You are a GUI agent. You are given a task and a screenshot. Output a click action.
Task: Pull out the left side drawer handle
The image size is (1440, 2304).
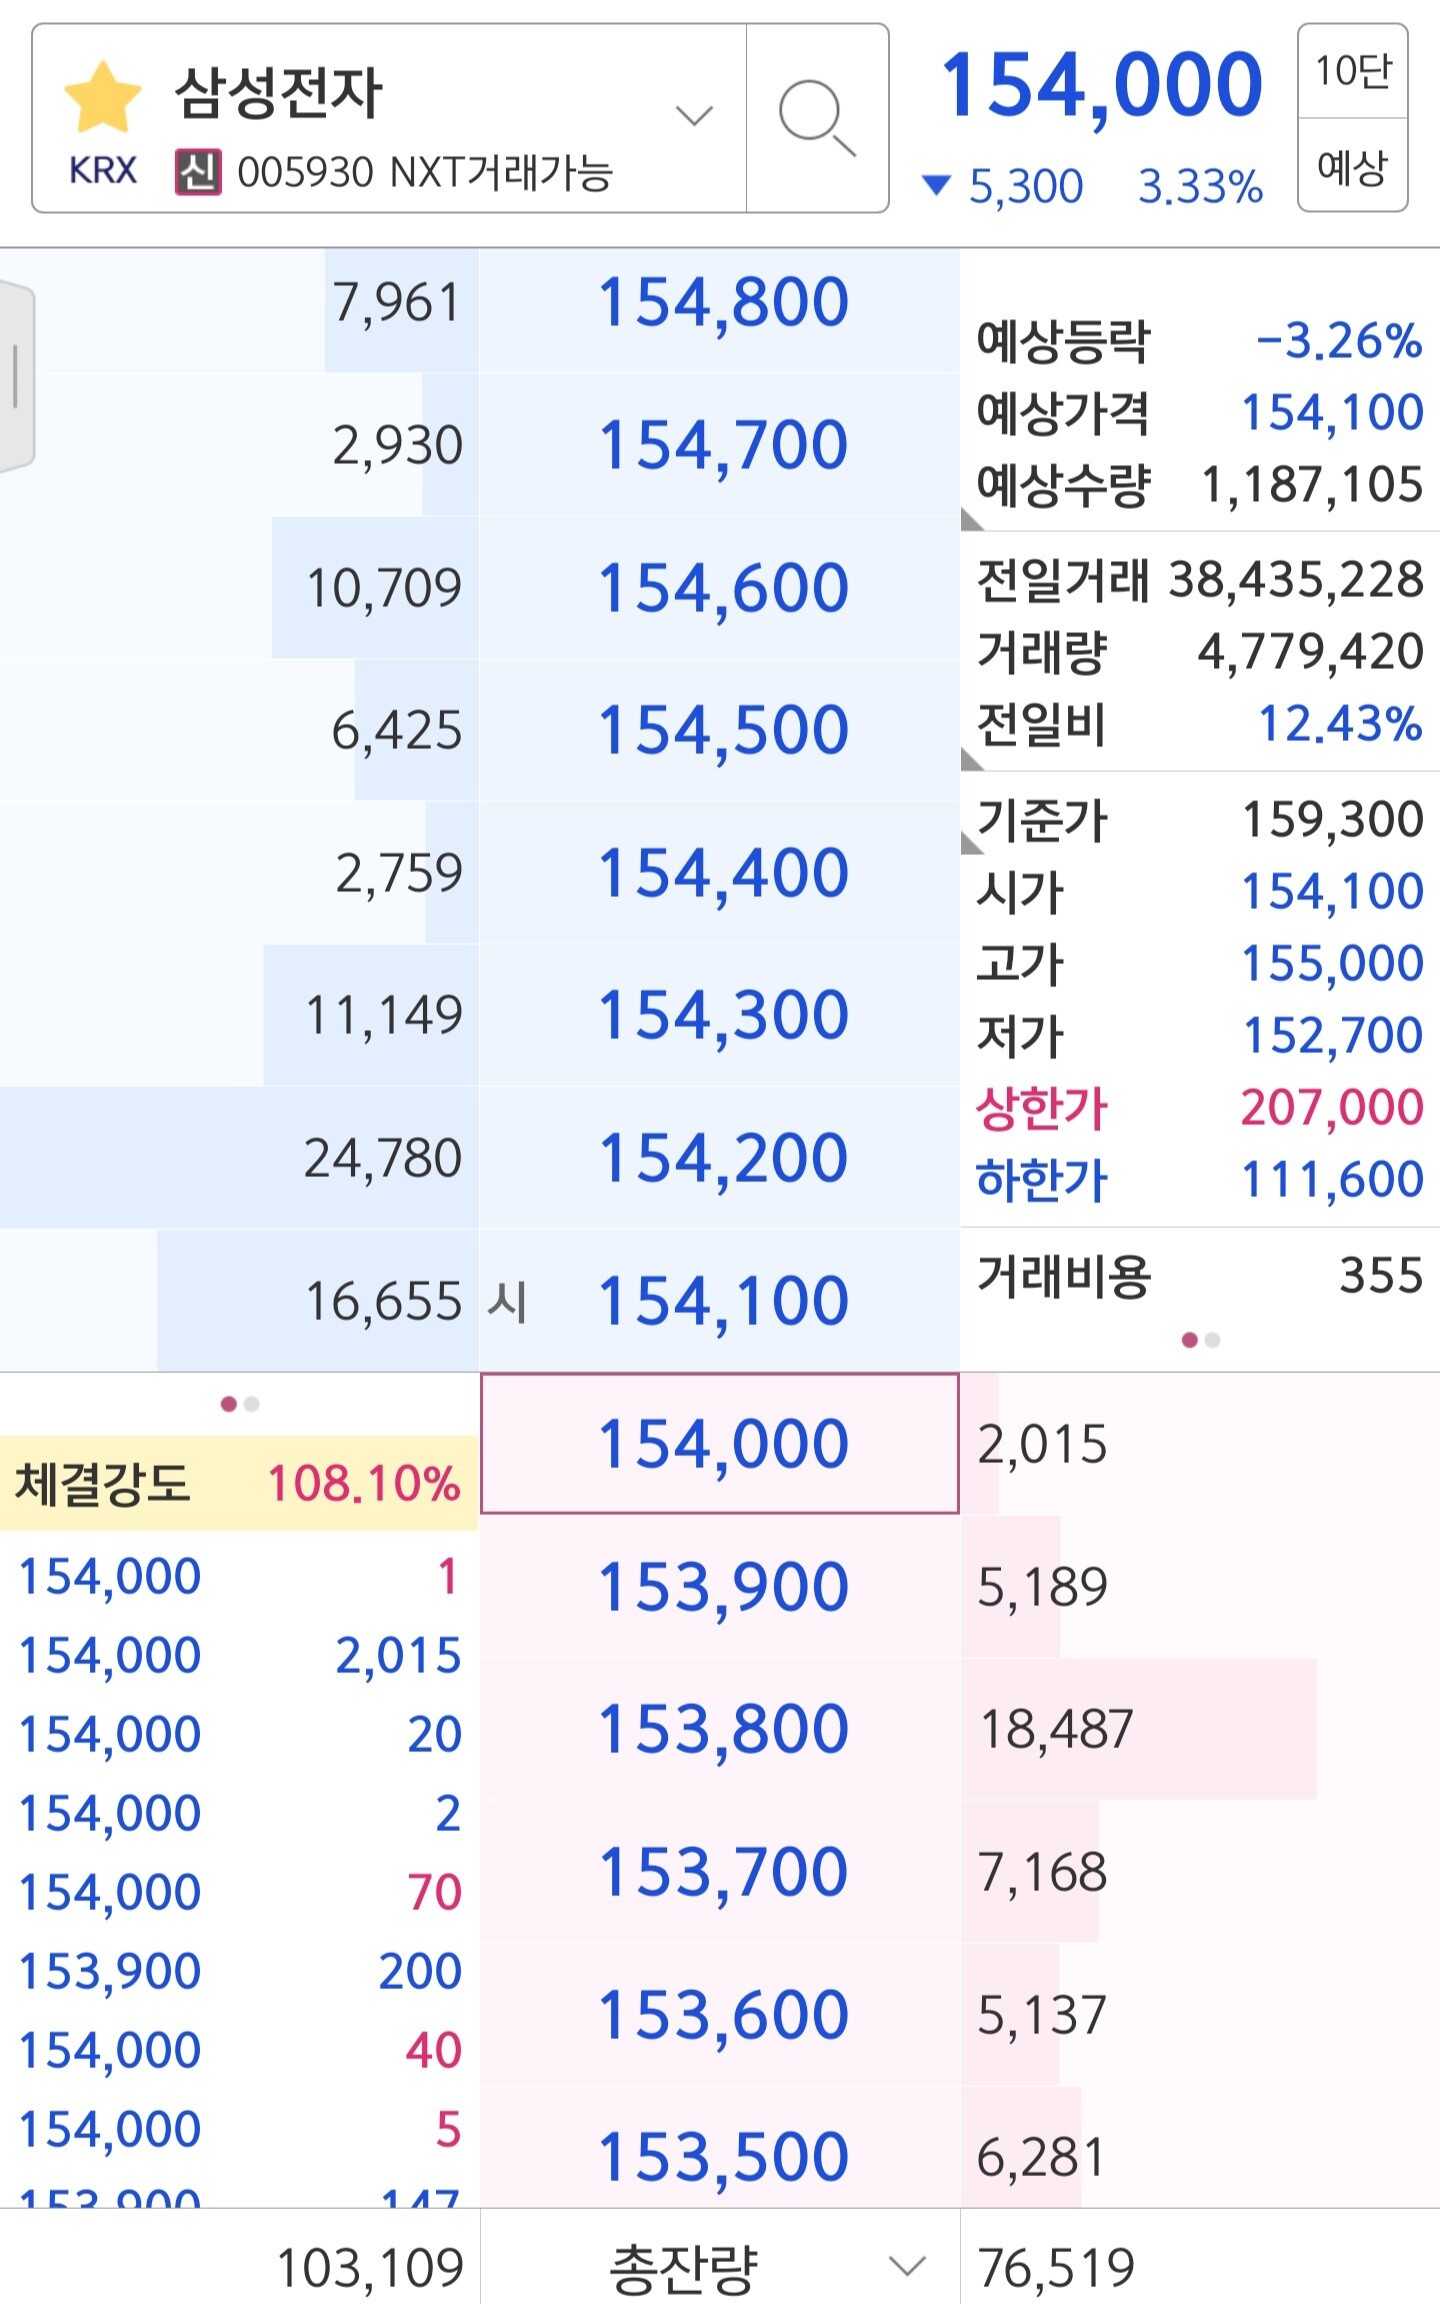tap(17, 375)
